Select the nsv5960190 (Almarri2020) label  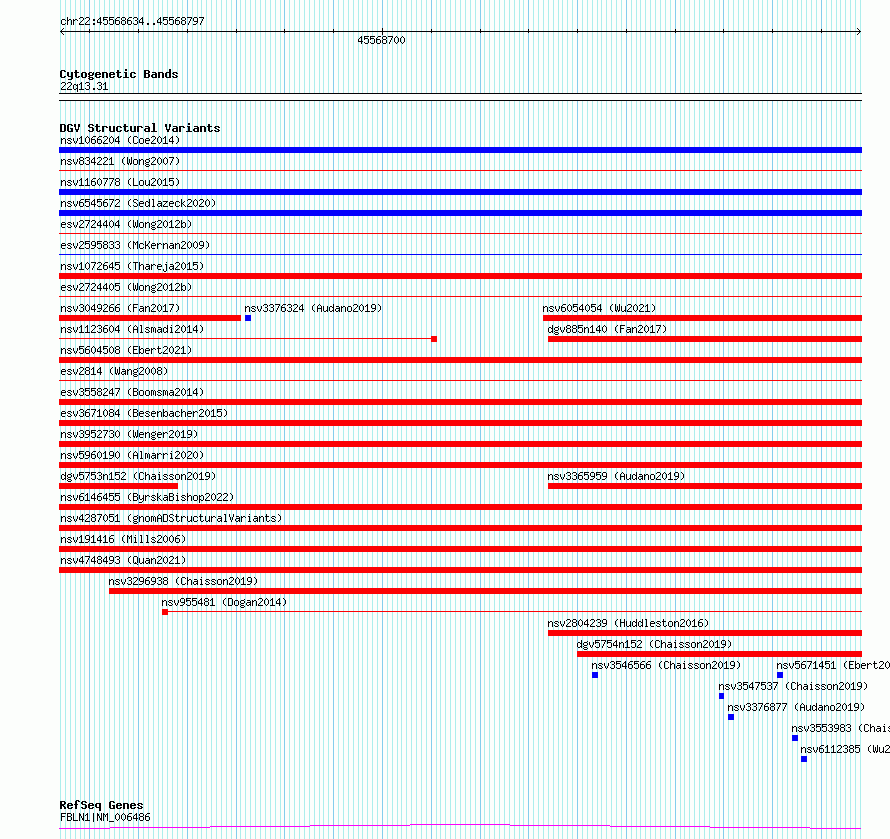point(132,455)
